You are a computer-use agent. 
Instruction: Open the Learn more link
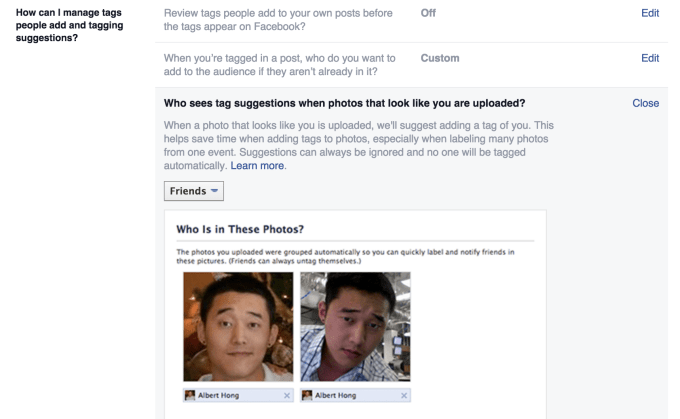[x=258, y=166]
